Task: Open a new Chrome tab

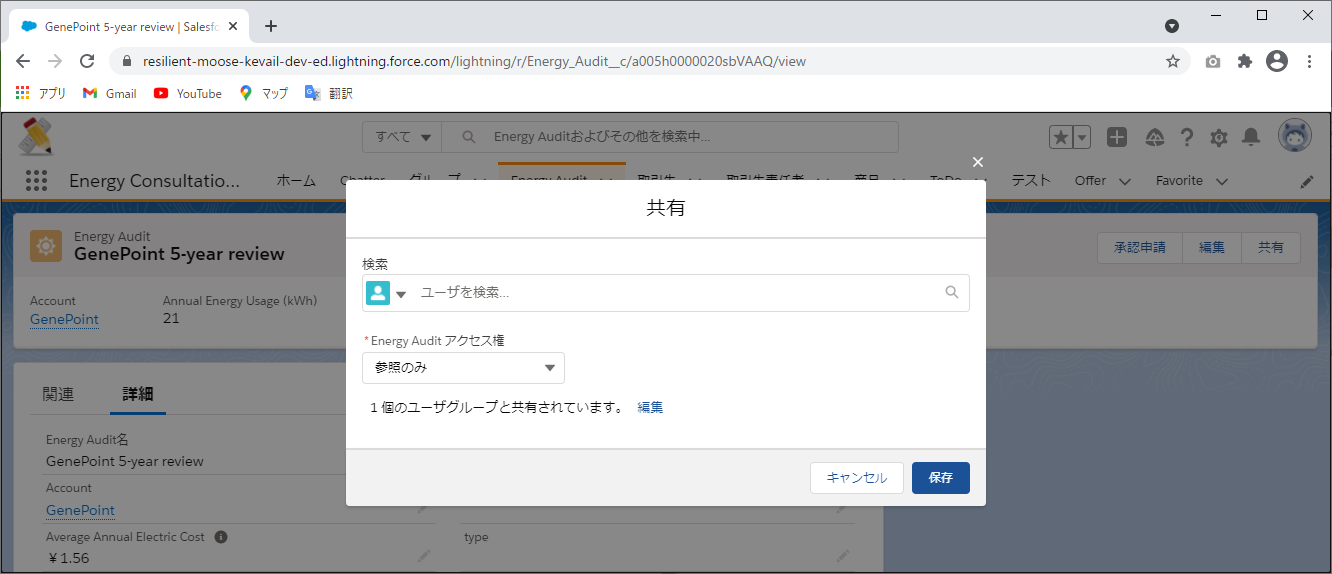Action: 271,26
